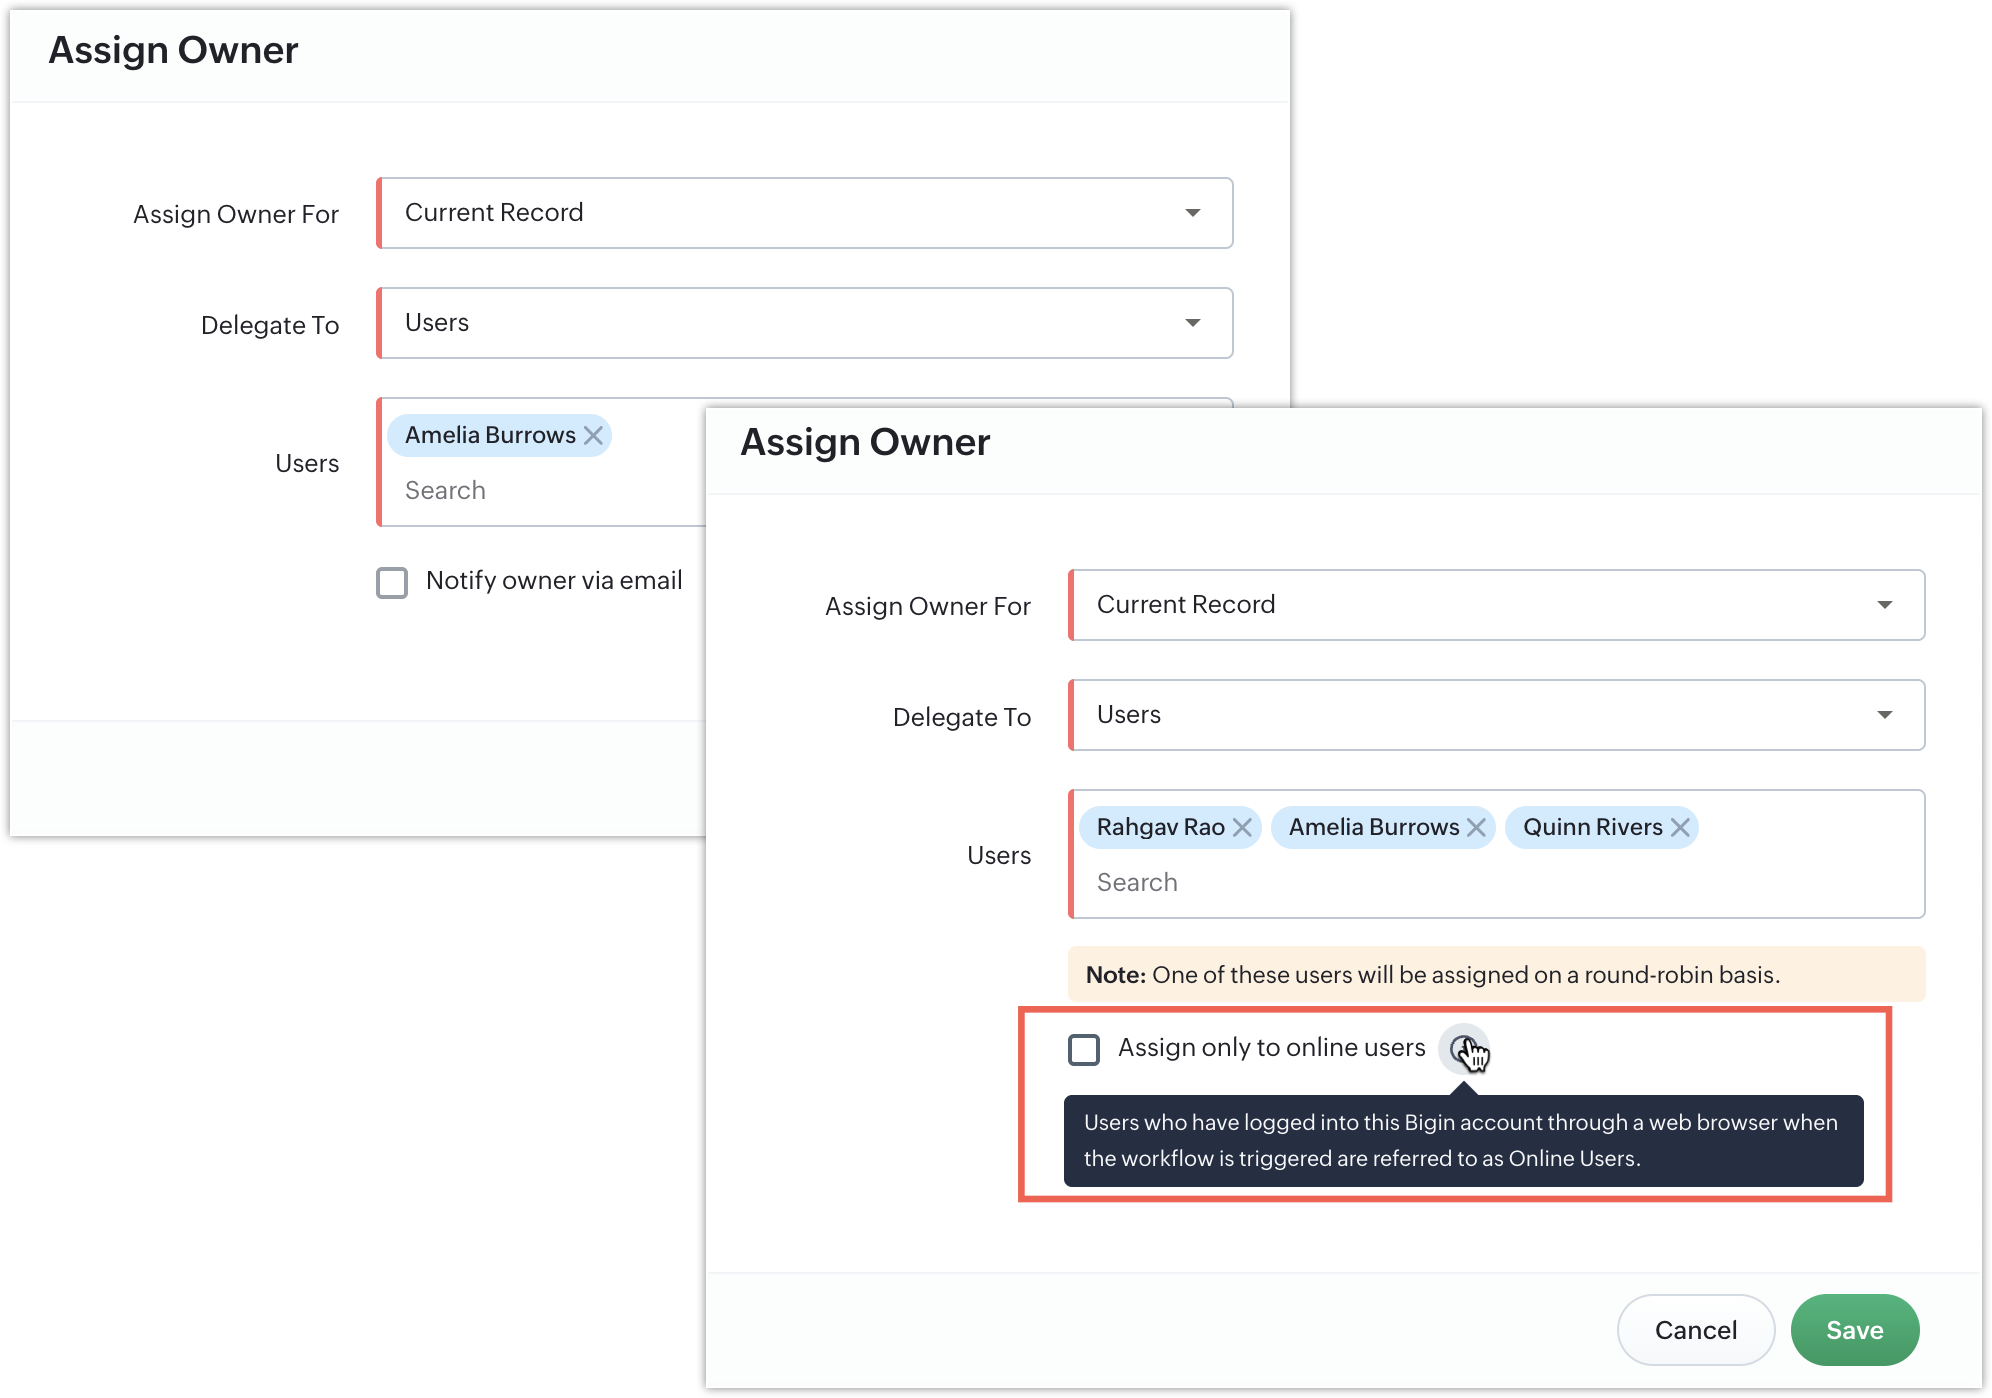This screenshot has height=1398, width=1992.
Task: Click the Cancel button
Action: click(1695, 1330)
